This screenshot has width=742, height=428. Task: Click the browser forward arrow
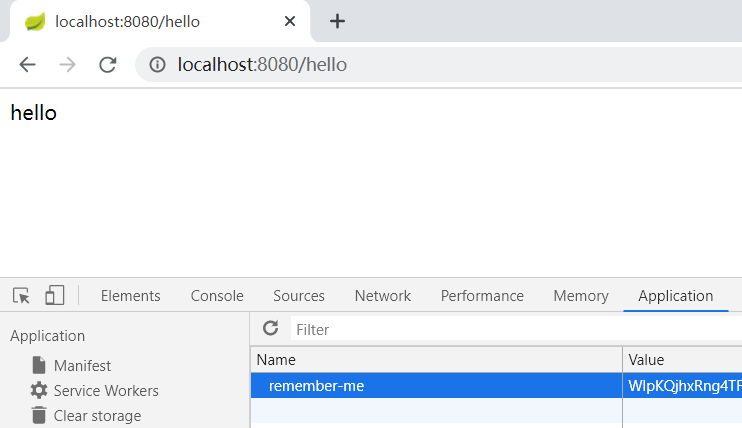[x=67, y=64]
